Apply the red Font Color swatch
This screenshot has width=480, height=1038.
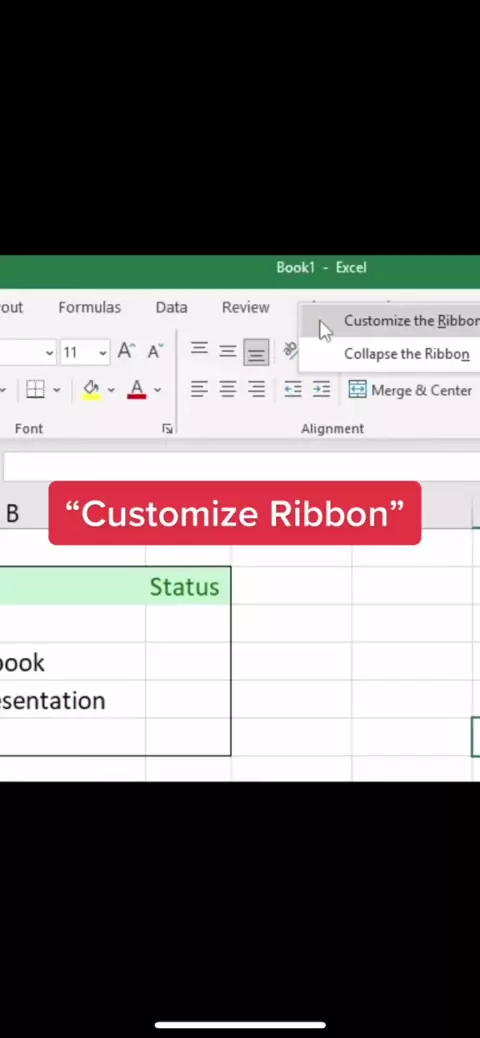137,389
